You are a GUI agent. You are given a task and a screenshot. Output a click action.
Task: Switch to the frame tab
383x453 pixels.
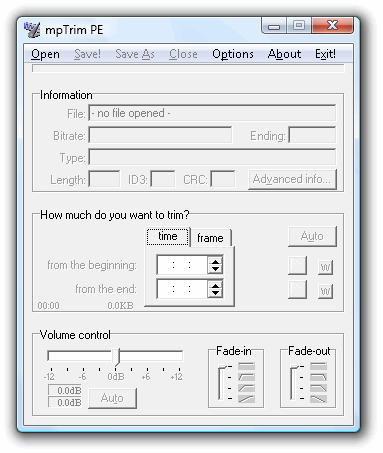pos(210,238)
